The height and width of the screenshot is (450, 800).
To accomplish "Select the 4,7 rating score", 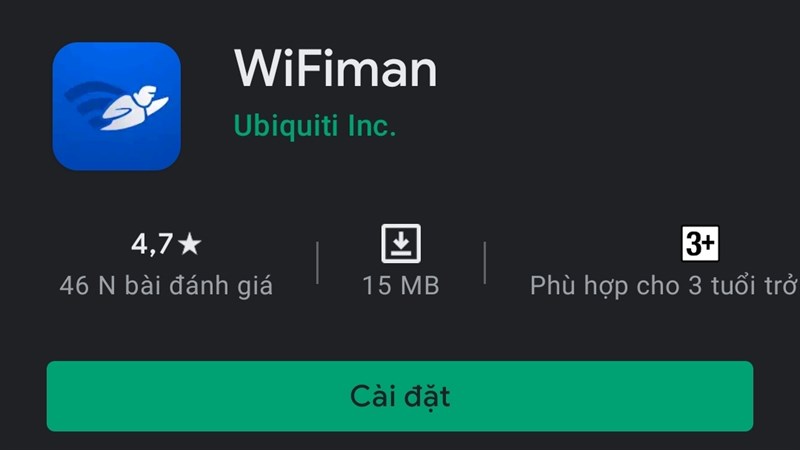I will tap(152, 244).
